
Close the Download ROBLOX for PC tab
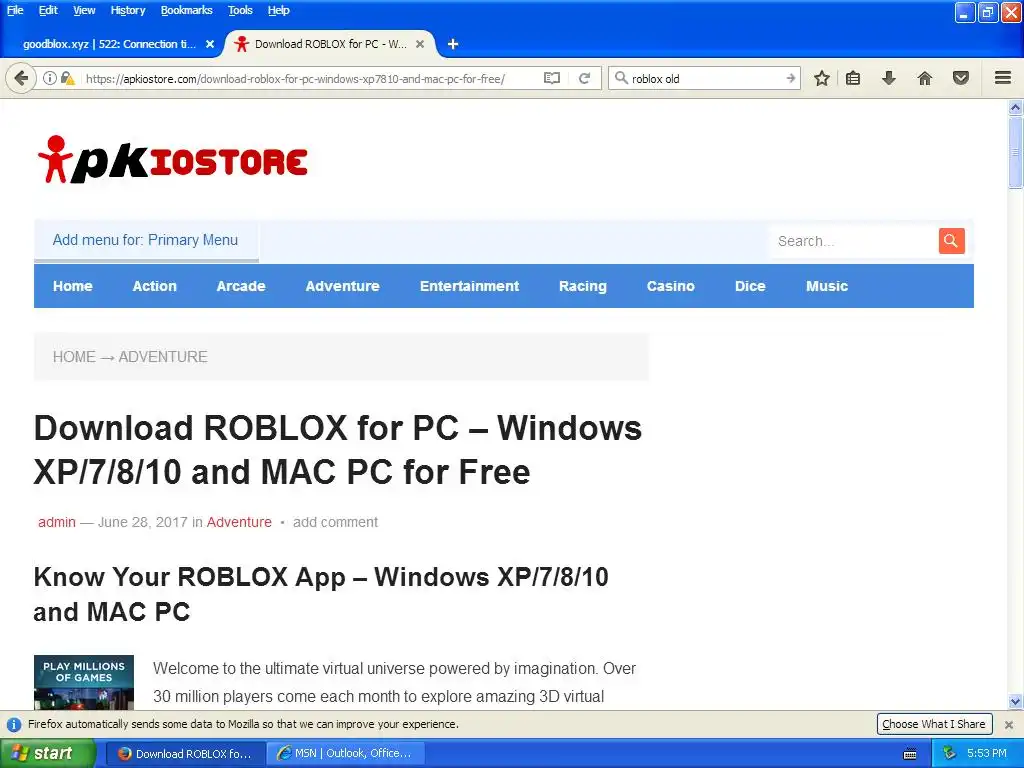420,44
